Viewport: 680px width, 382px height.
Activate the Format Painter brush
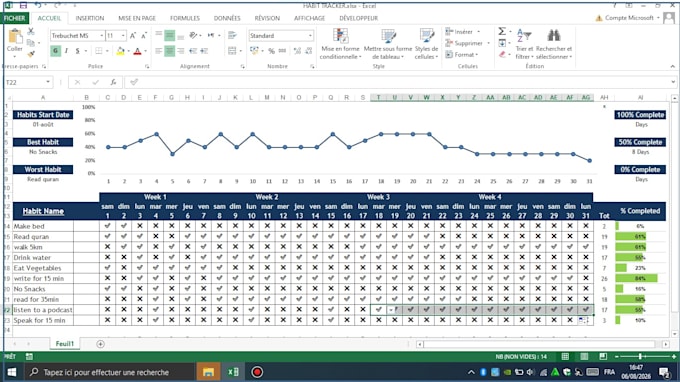pyautogui.click(x=31, y=54)
